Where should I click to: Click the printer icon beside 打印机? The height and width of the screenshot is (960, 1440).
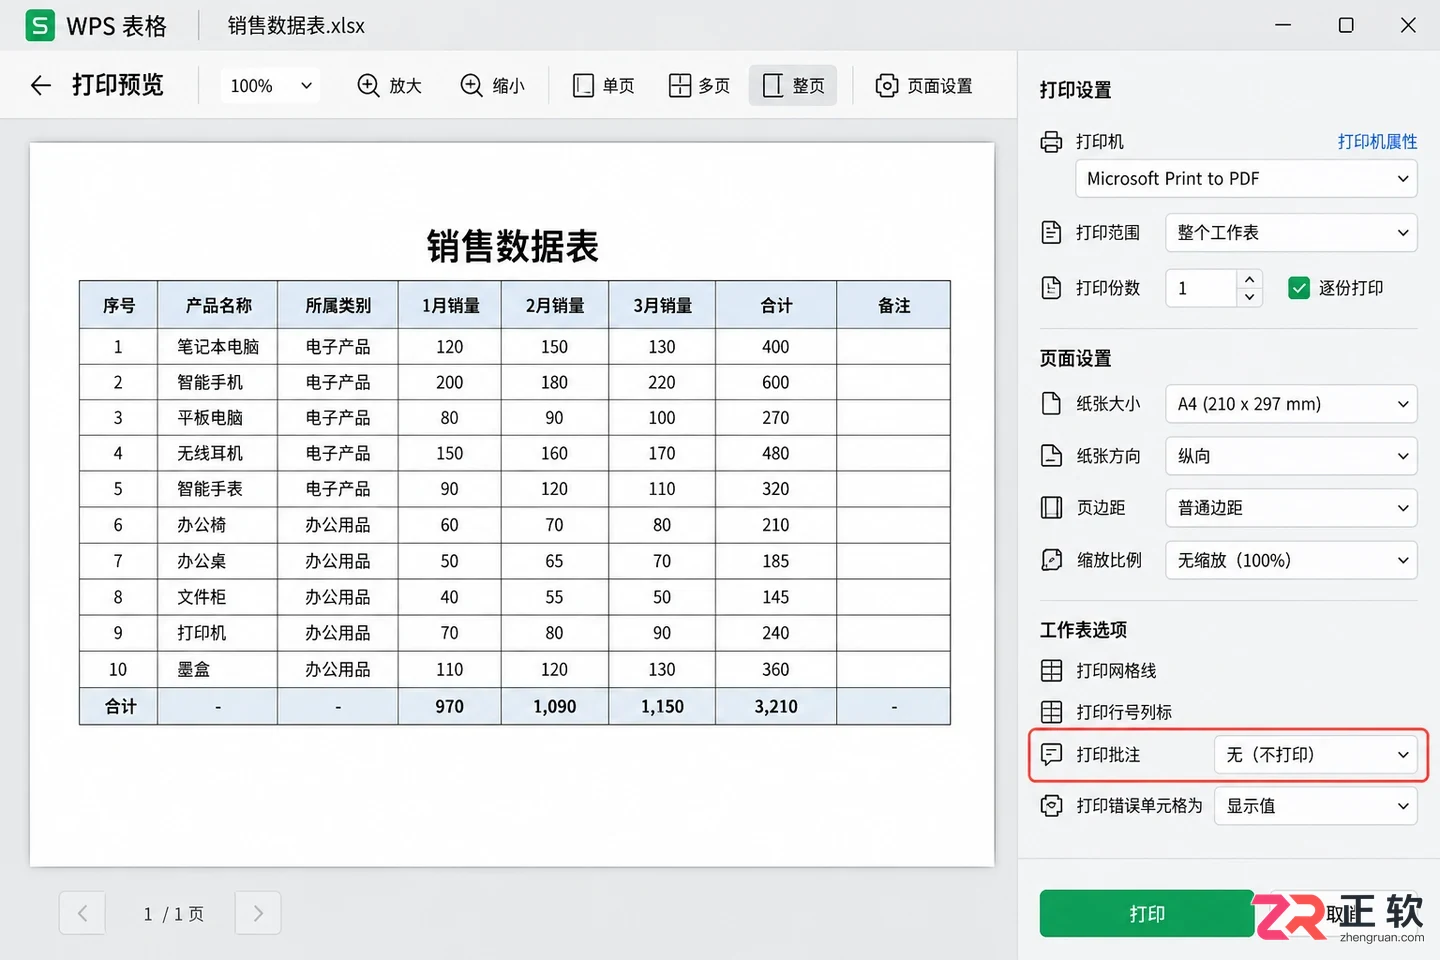tap(1052, 142)
